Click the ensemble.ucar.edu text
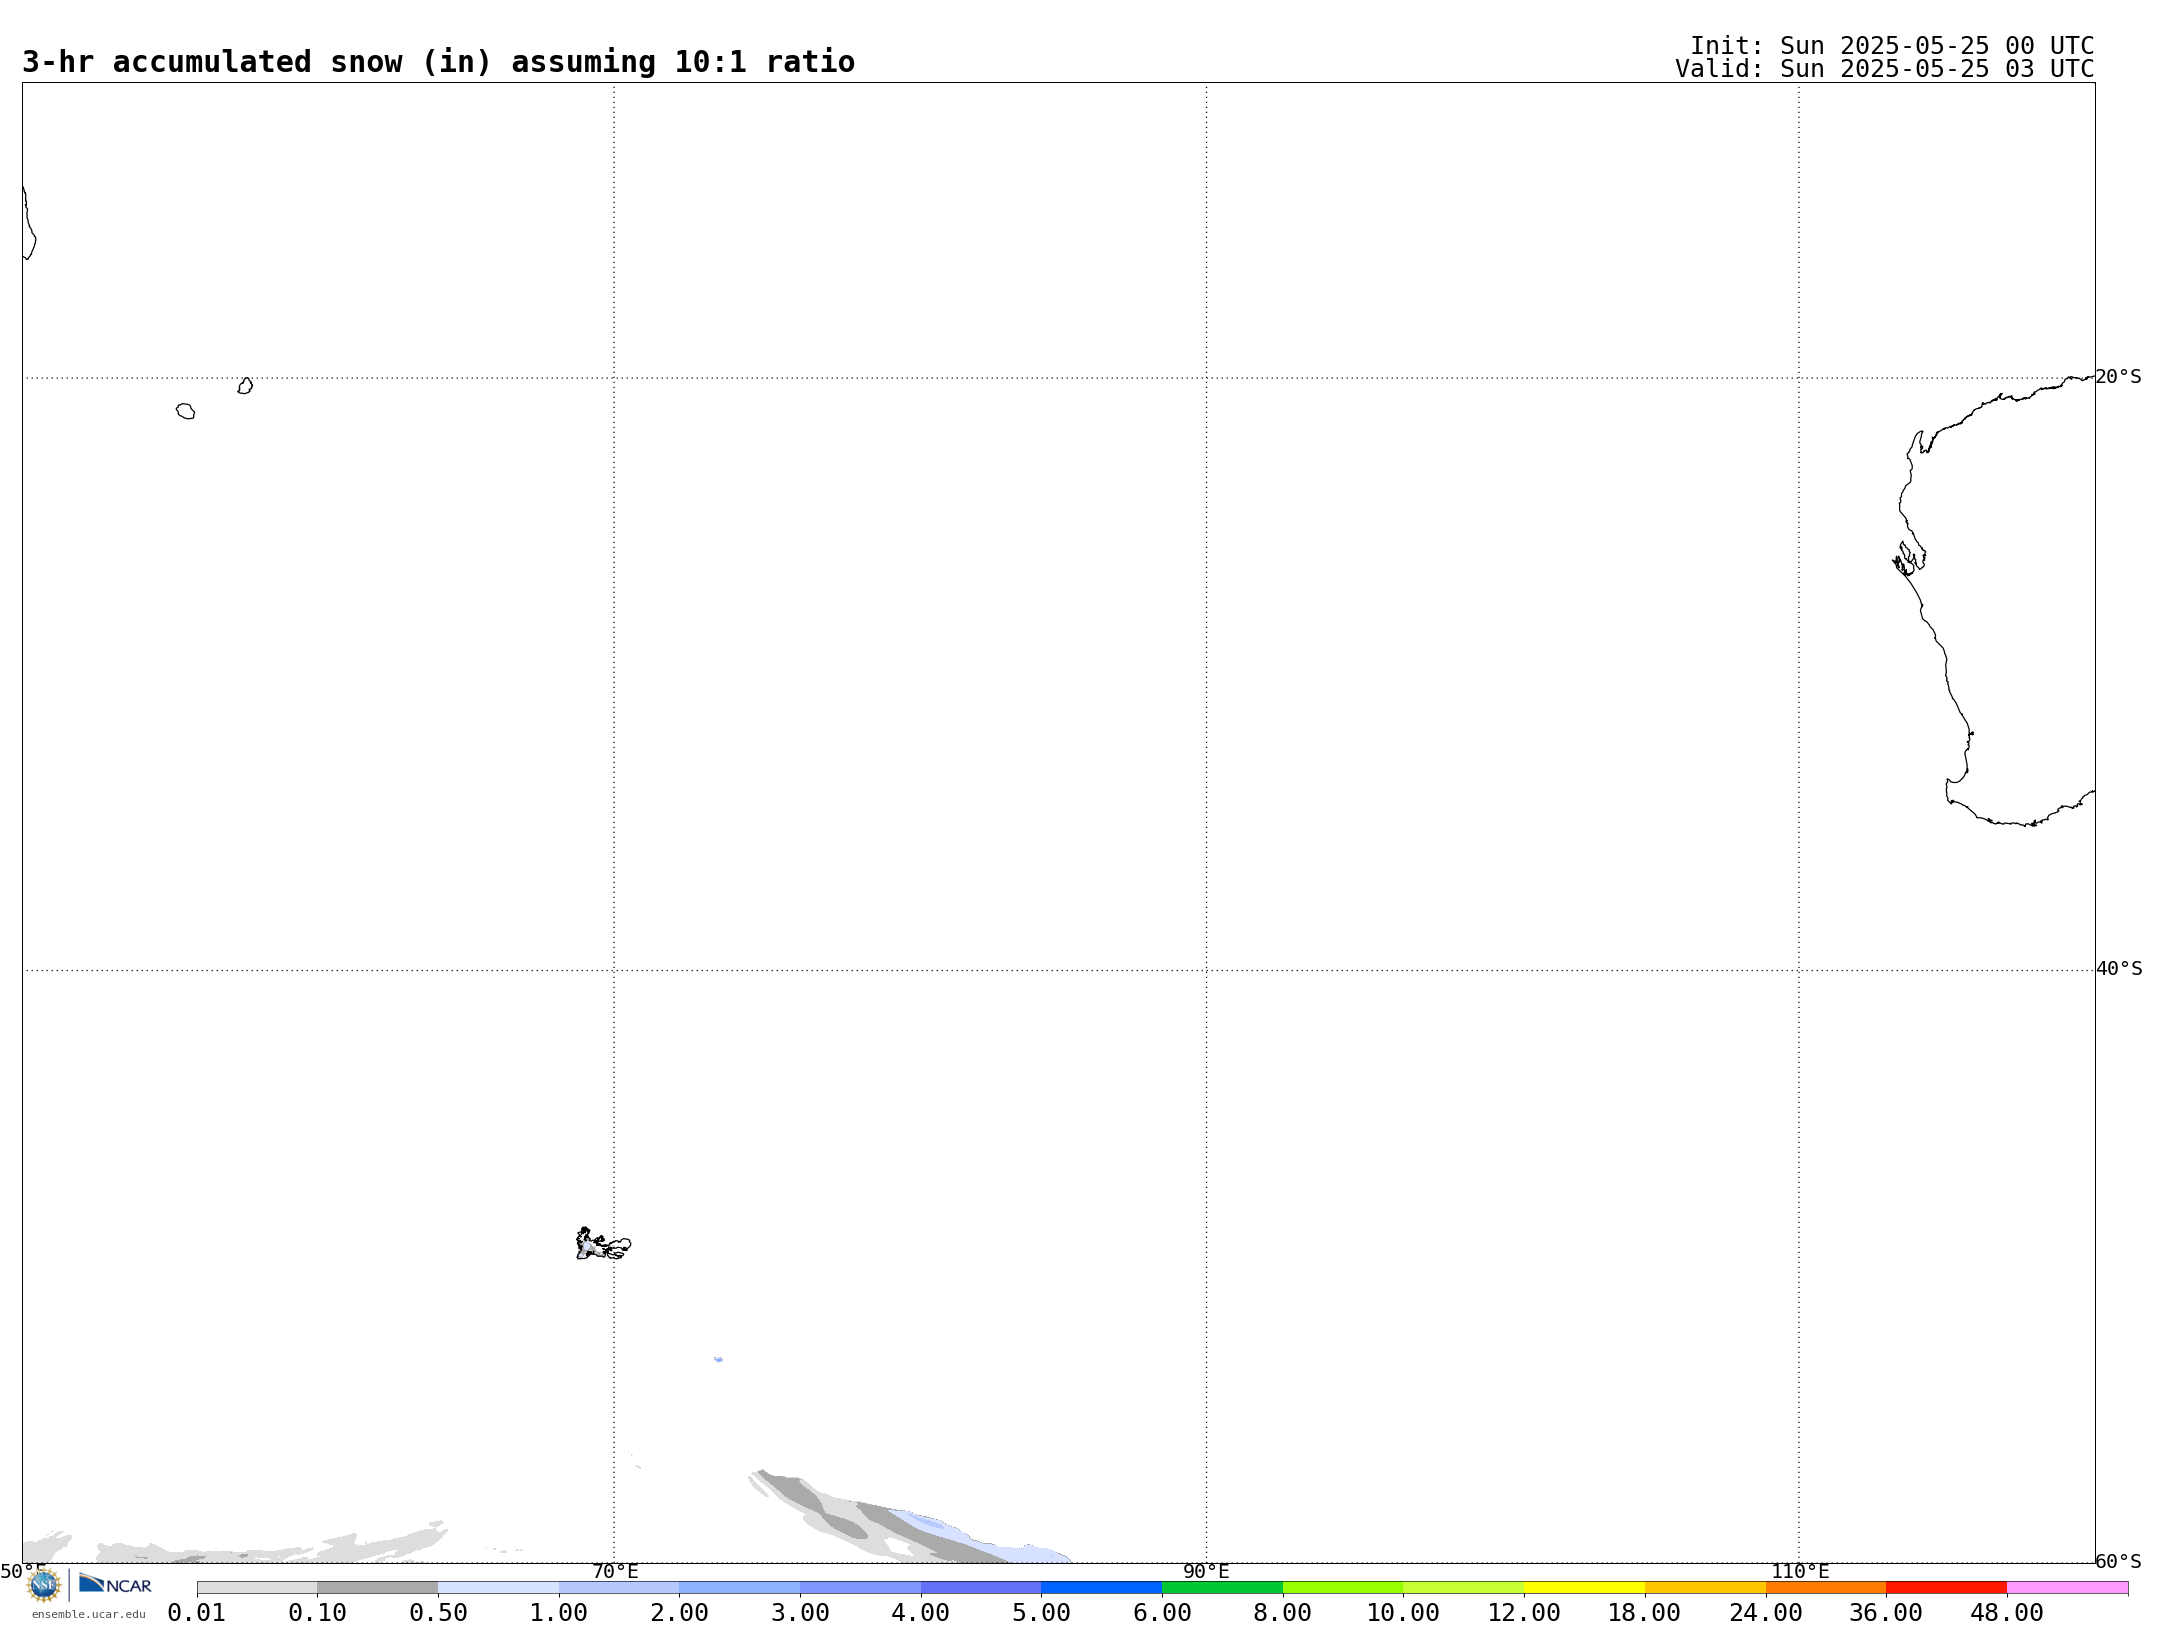The height and width of the screenshot is (1626, 2160). click(x=88, y=1614)
